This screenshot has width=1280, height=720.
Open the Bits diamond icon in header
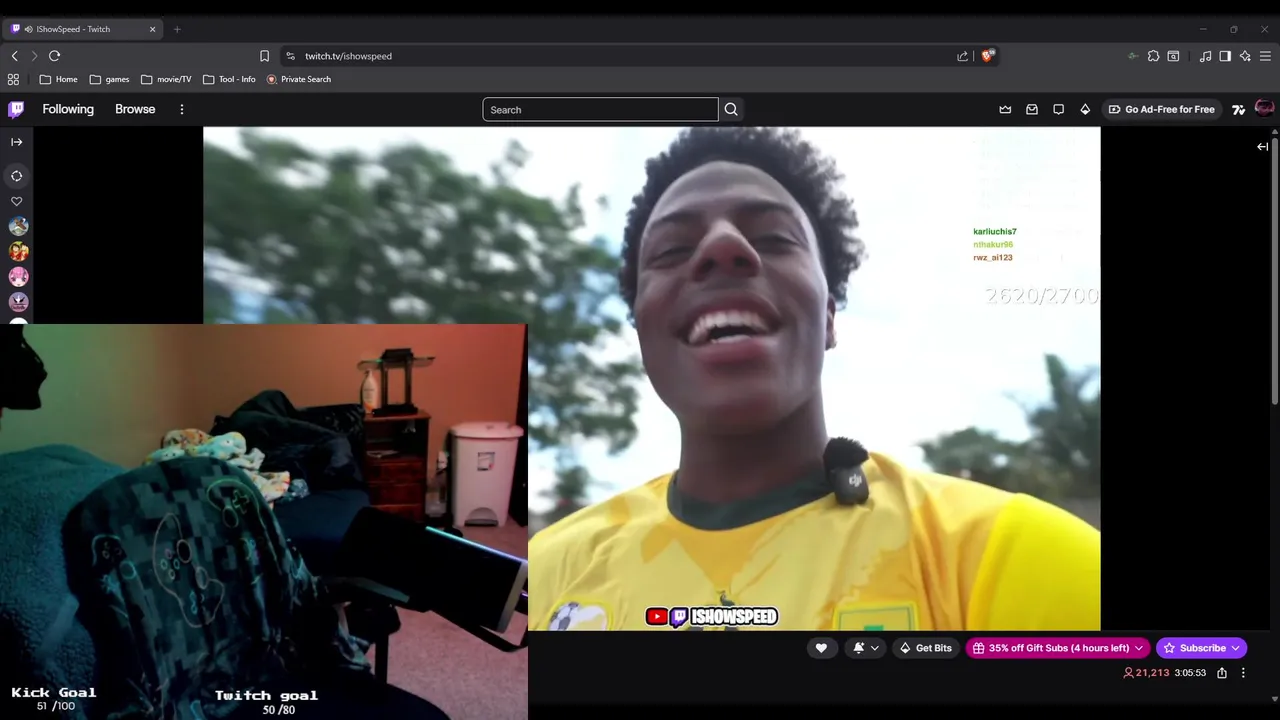(1085, 109)
